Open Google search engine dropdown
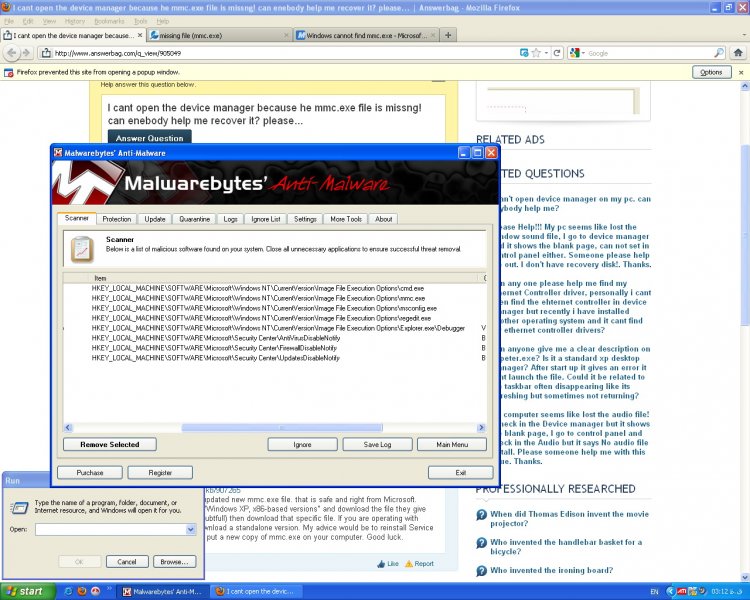 click(577, 53)
